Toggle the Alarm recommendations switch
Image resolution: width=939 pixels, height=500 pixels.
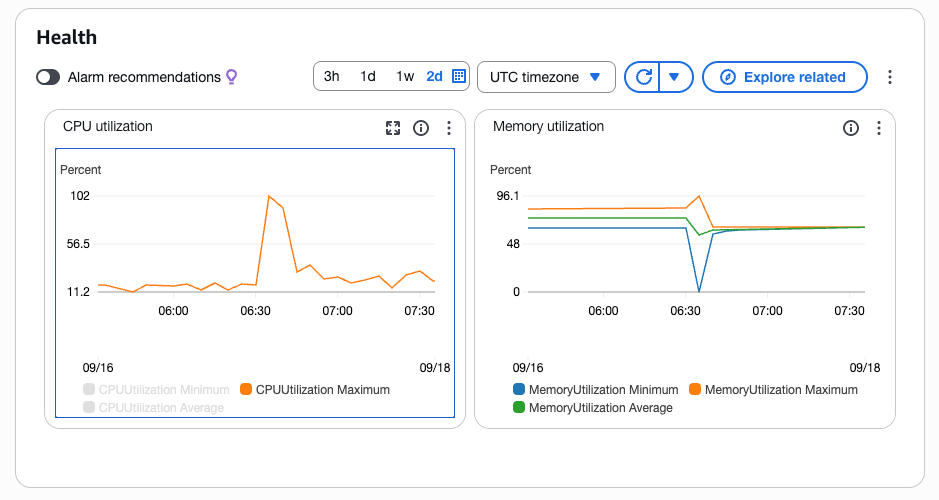48,77
